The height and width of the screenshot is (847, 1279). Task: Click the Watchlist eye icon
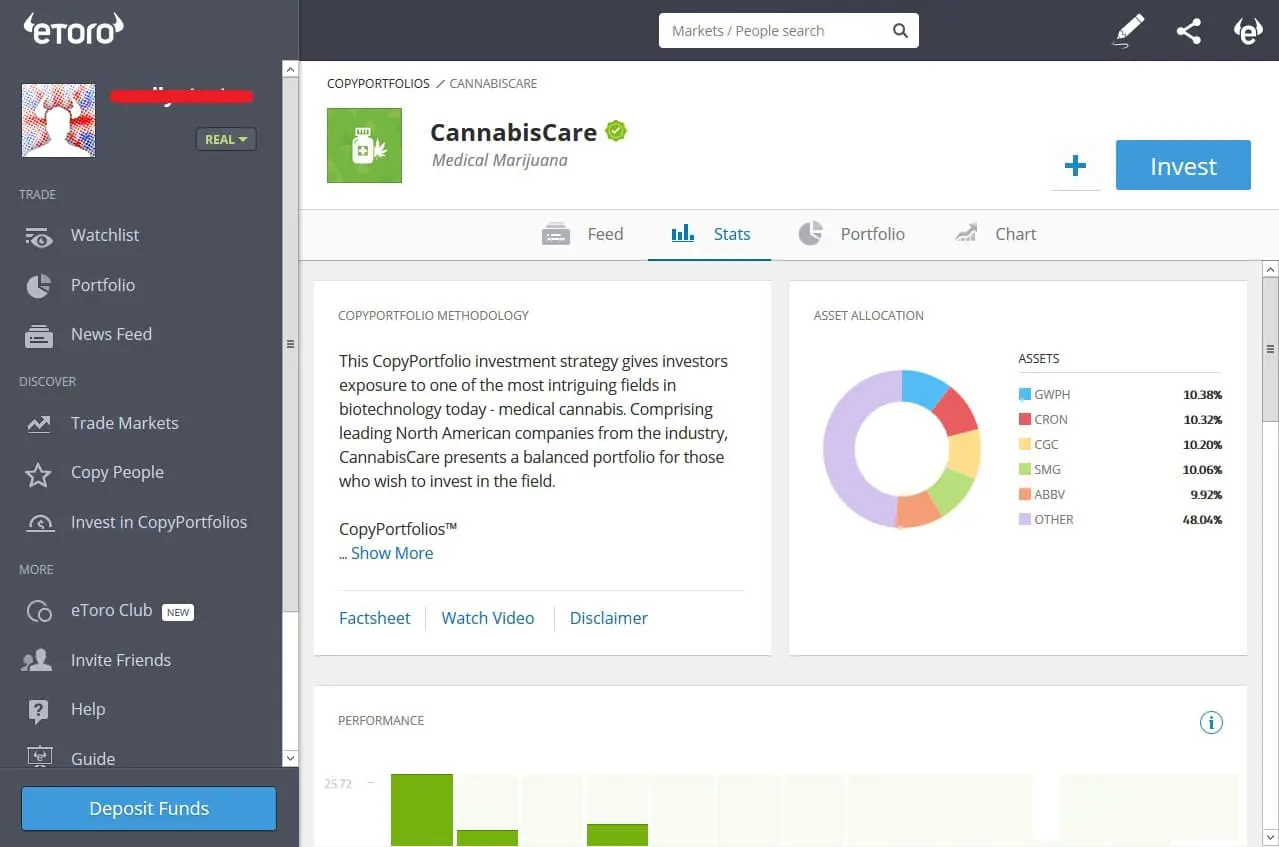(38, 236)
